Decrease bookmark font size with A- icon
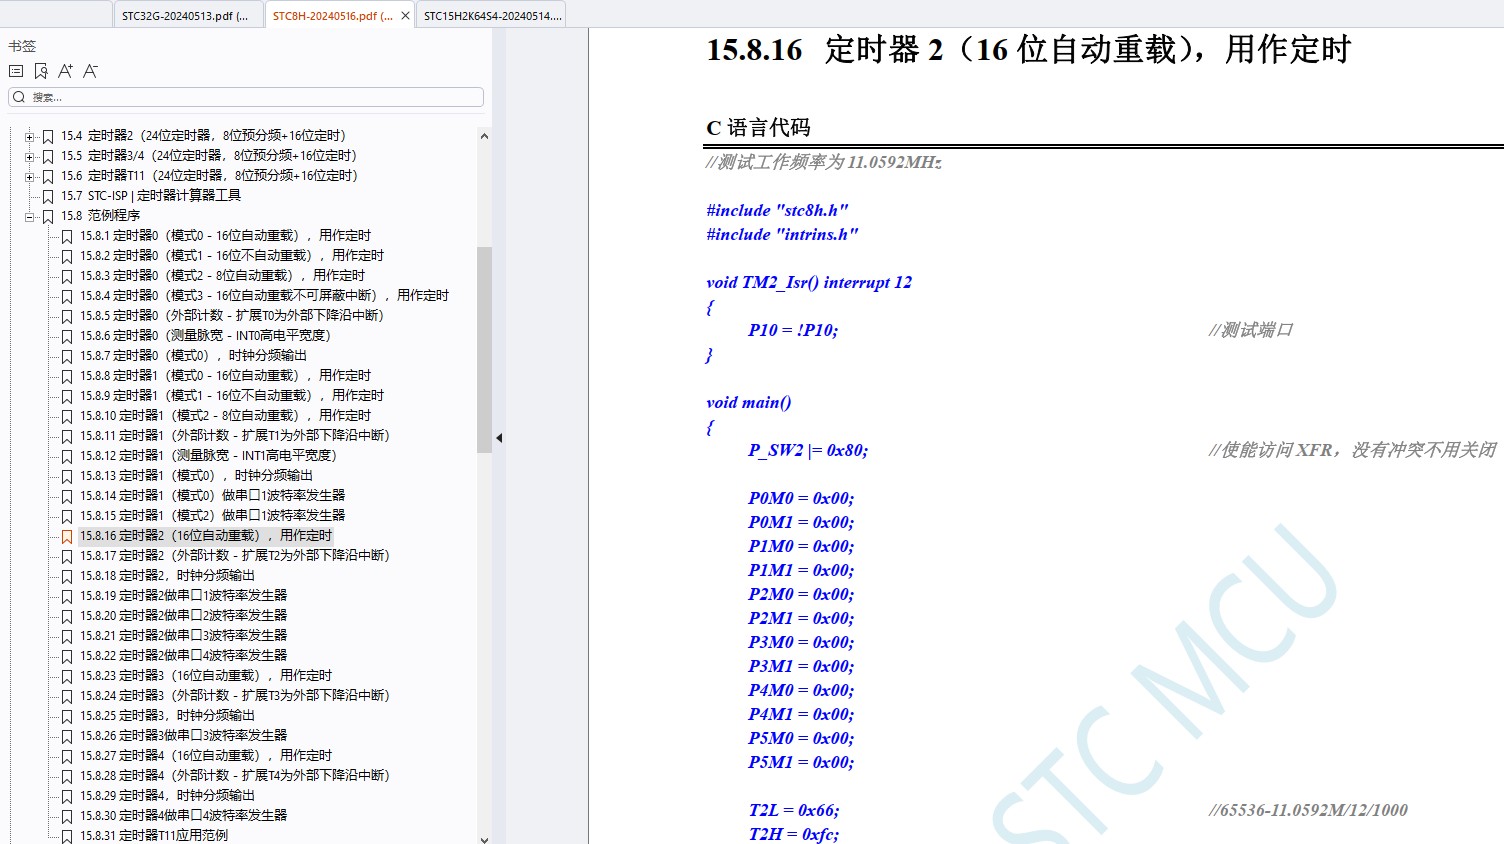This screenshot has width=1504, height=844. click(x=90, y=71)
